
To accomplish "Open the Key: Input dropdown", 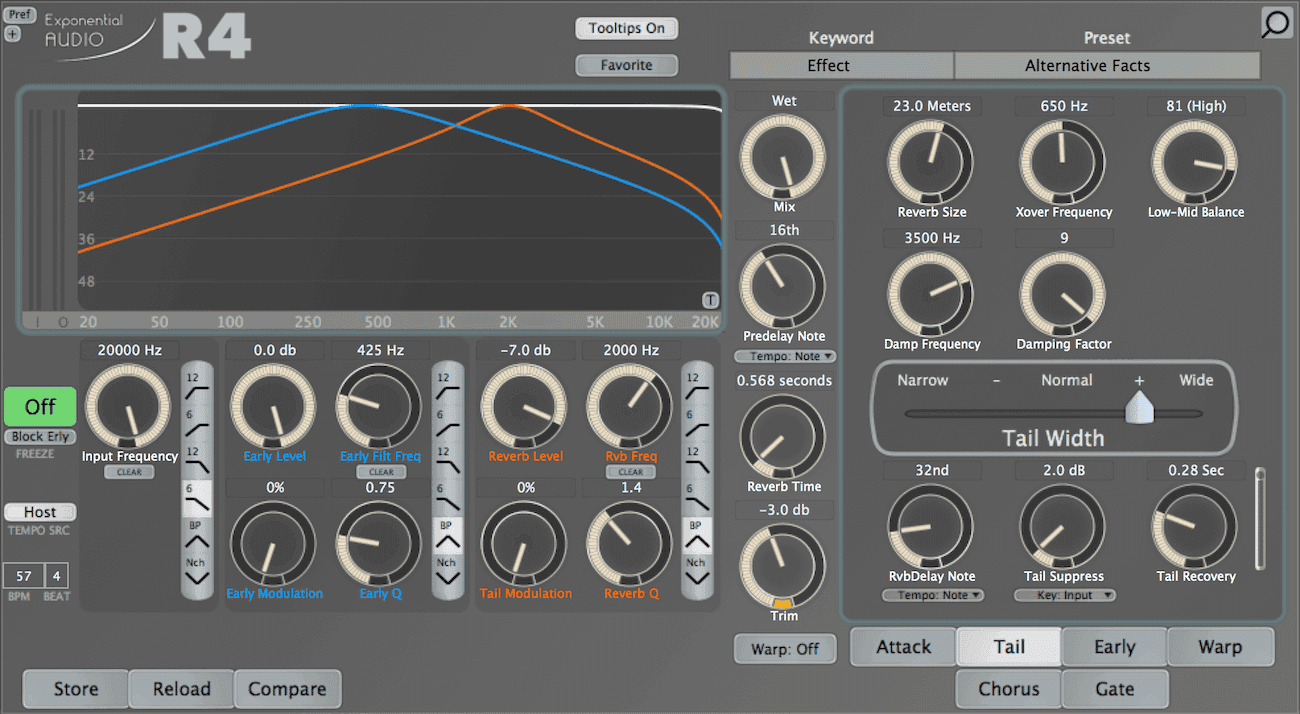I will click(1065, 595).
